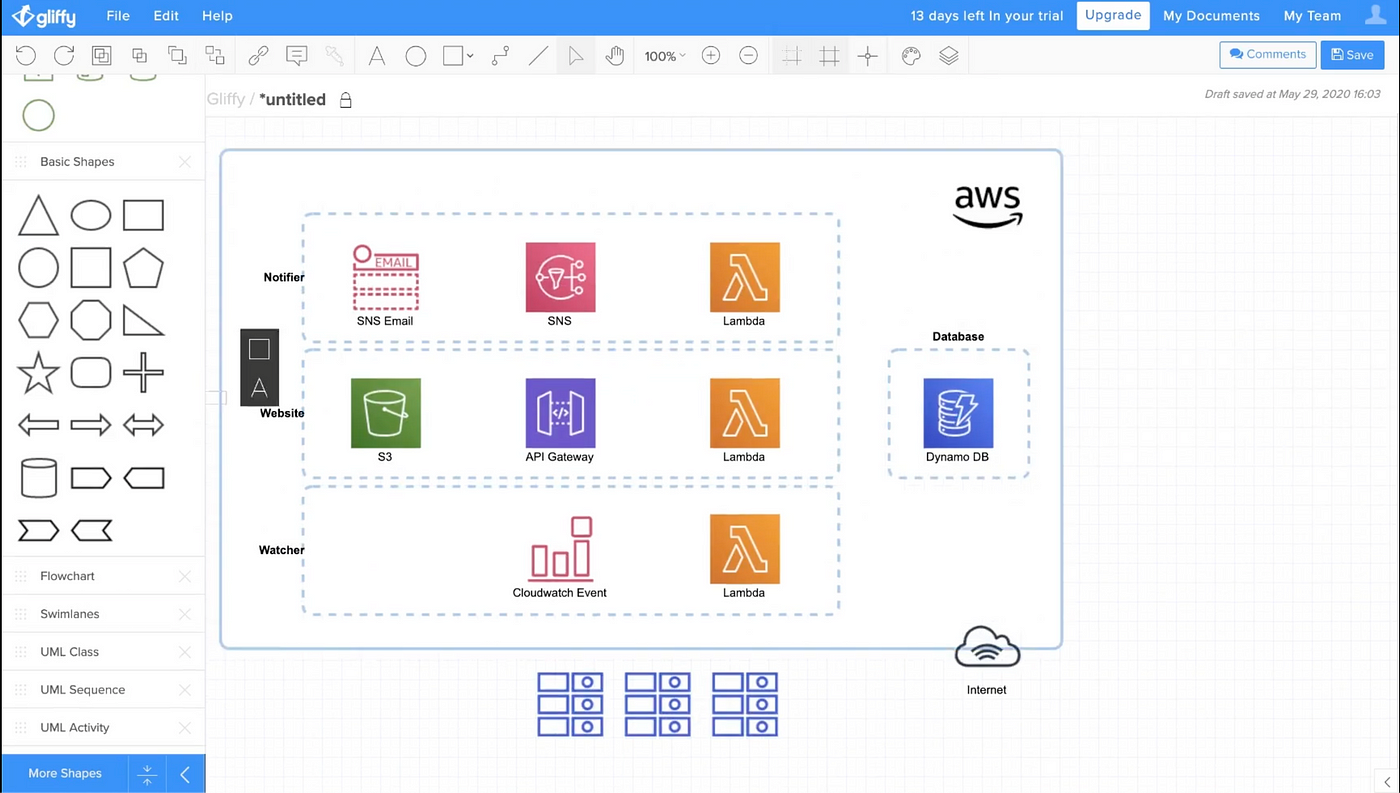Pick the cross plus shape

143,373
